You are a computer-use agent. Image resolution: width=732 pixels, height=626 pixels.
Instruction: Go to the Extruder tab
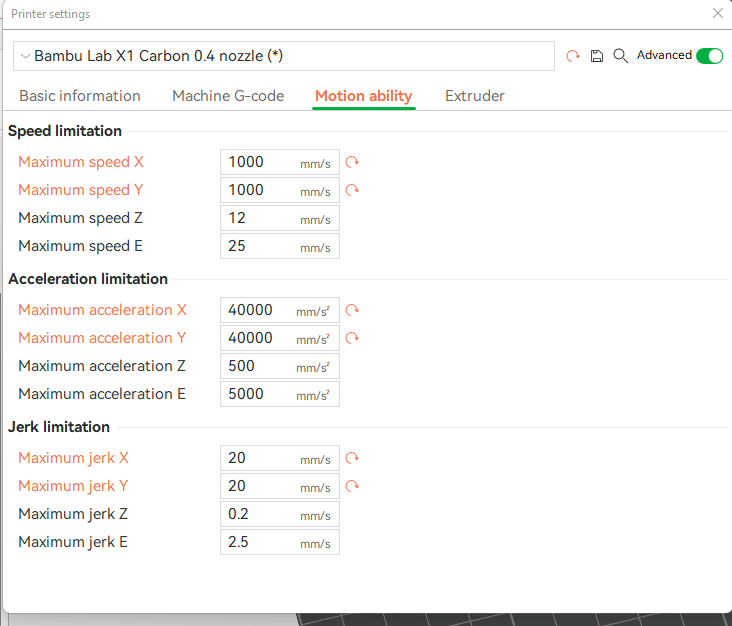tap(474, 96)
